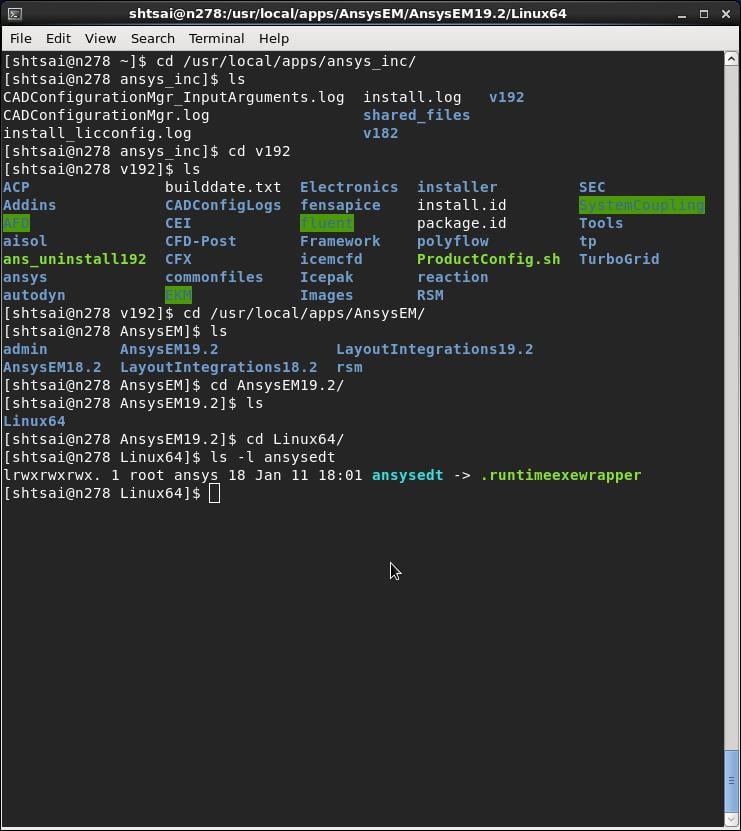This screenshot has width=741, height=831.
Task: Click the aisol directory entry
Action: click(x=25, y=241)
